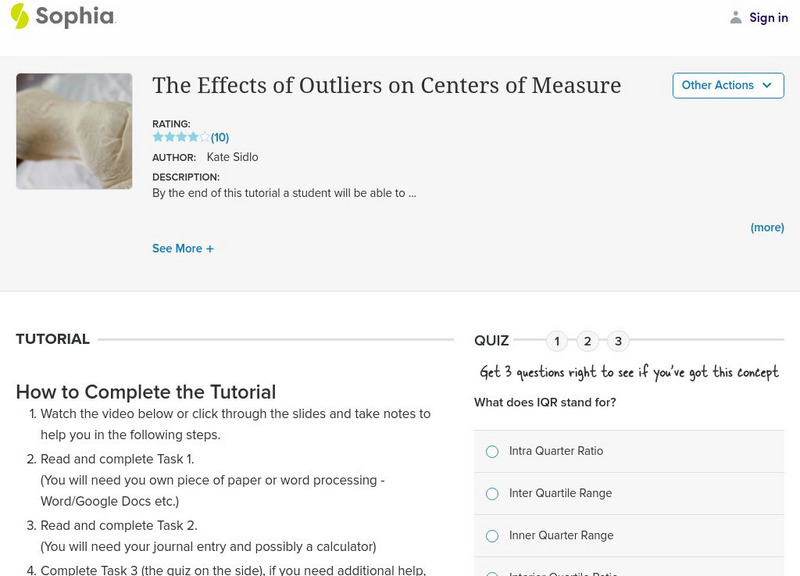Go to quiz question 3 circle
The image size is (800, 576).
coord(618,341)
